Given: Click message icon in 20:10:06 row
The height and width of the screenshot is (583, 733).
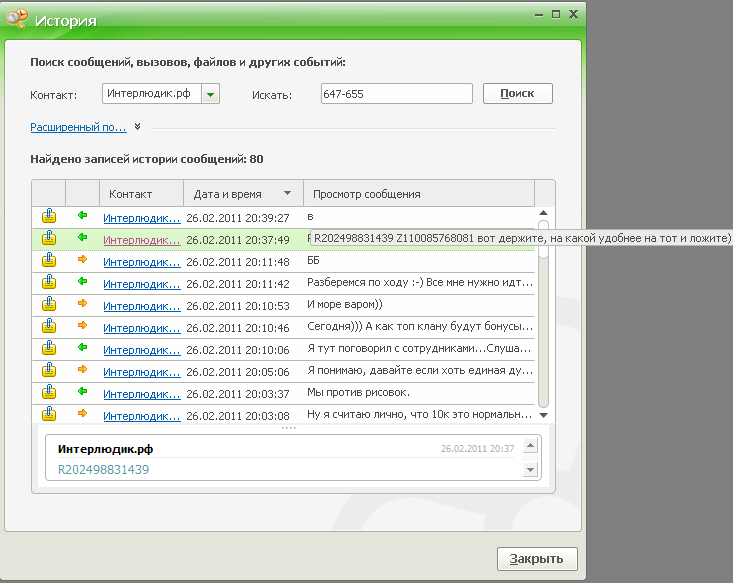Looking at the screenshot, I should pos(49,348).
